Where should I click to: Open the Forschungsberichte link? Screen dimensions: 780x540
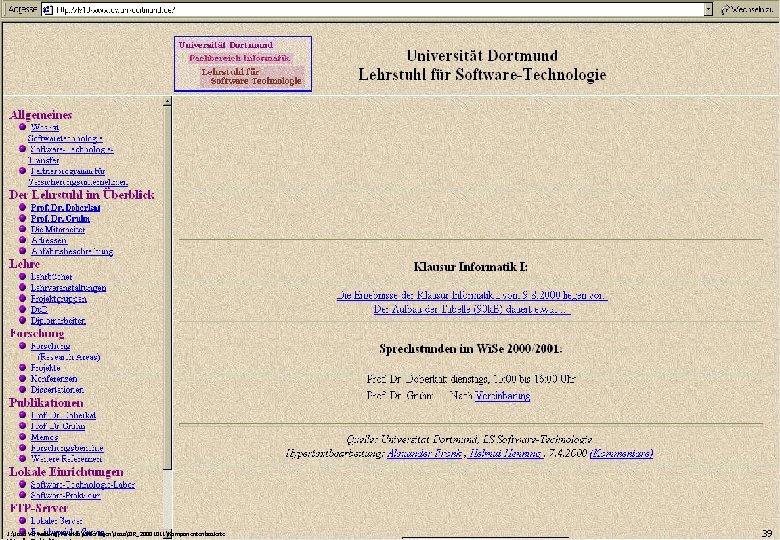67,448
